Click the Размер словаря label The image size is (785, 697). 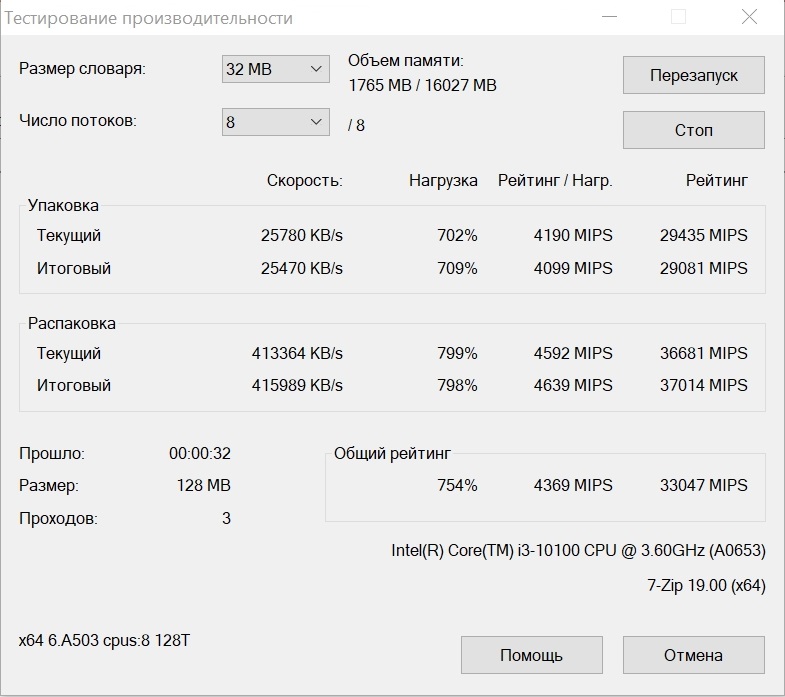pyautogui.click(x=82, y=69)
